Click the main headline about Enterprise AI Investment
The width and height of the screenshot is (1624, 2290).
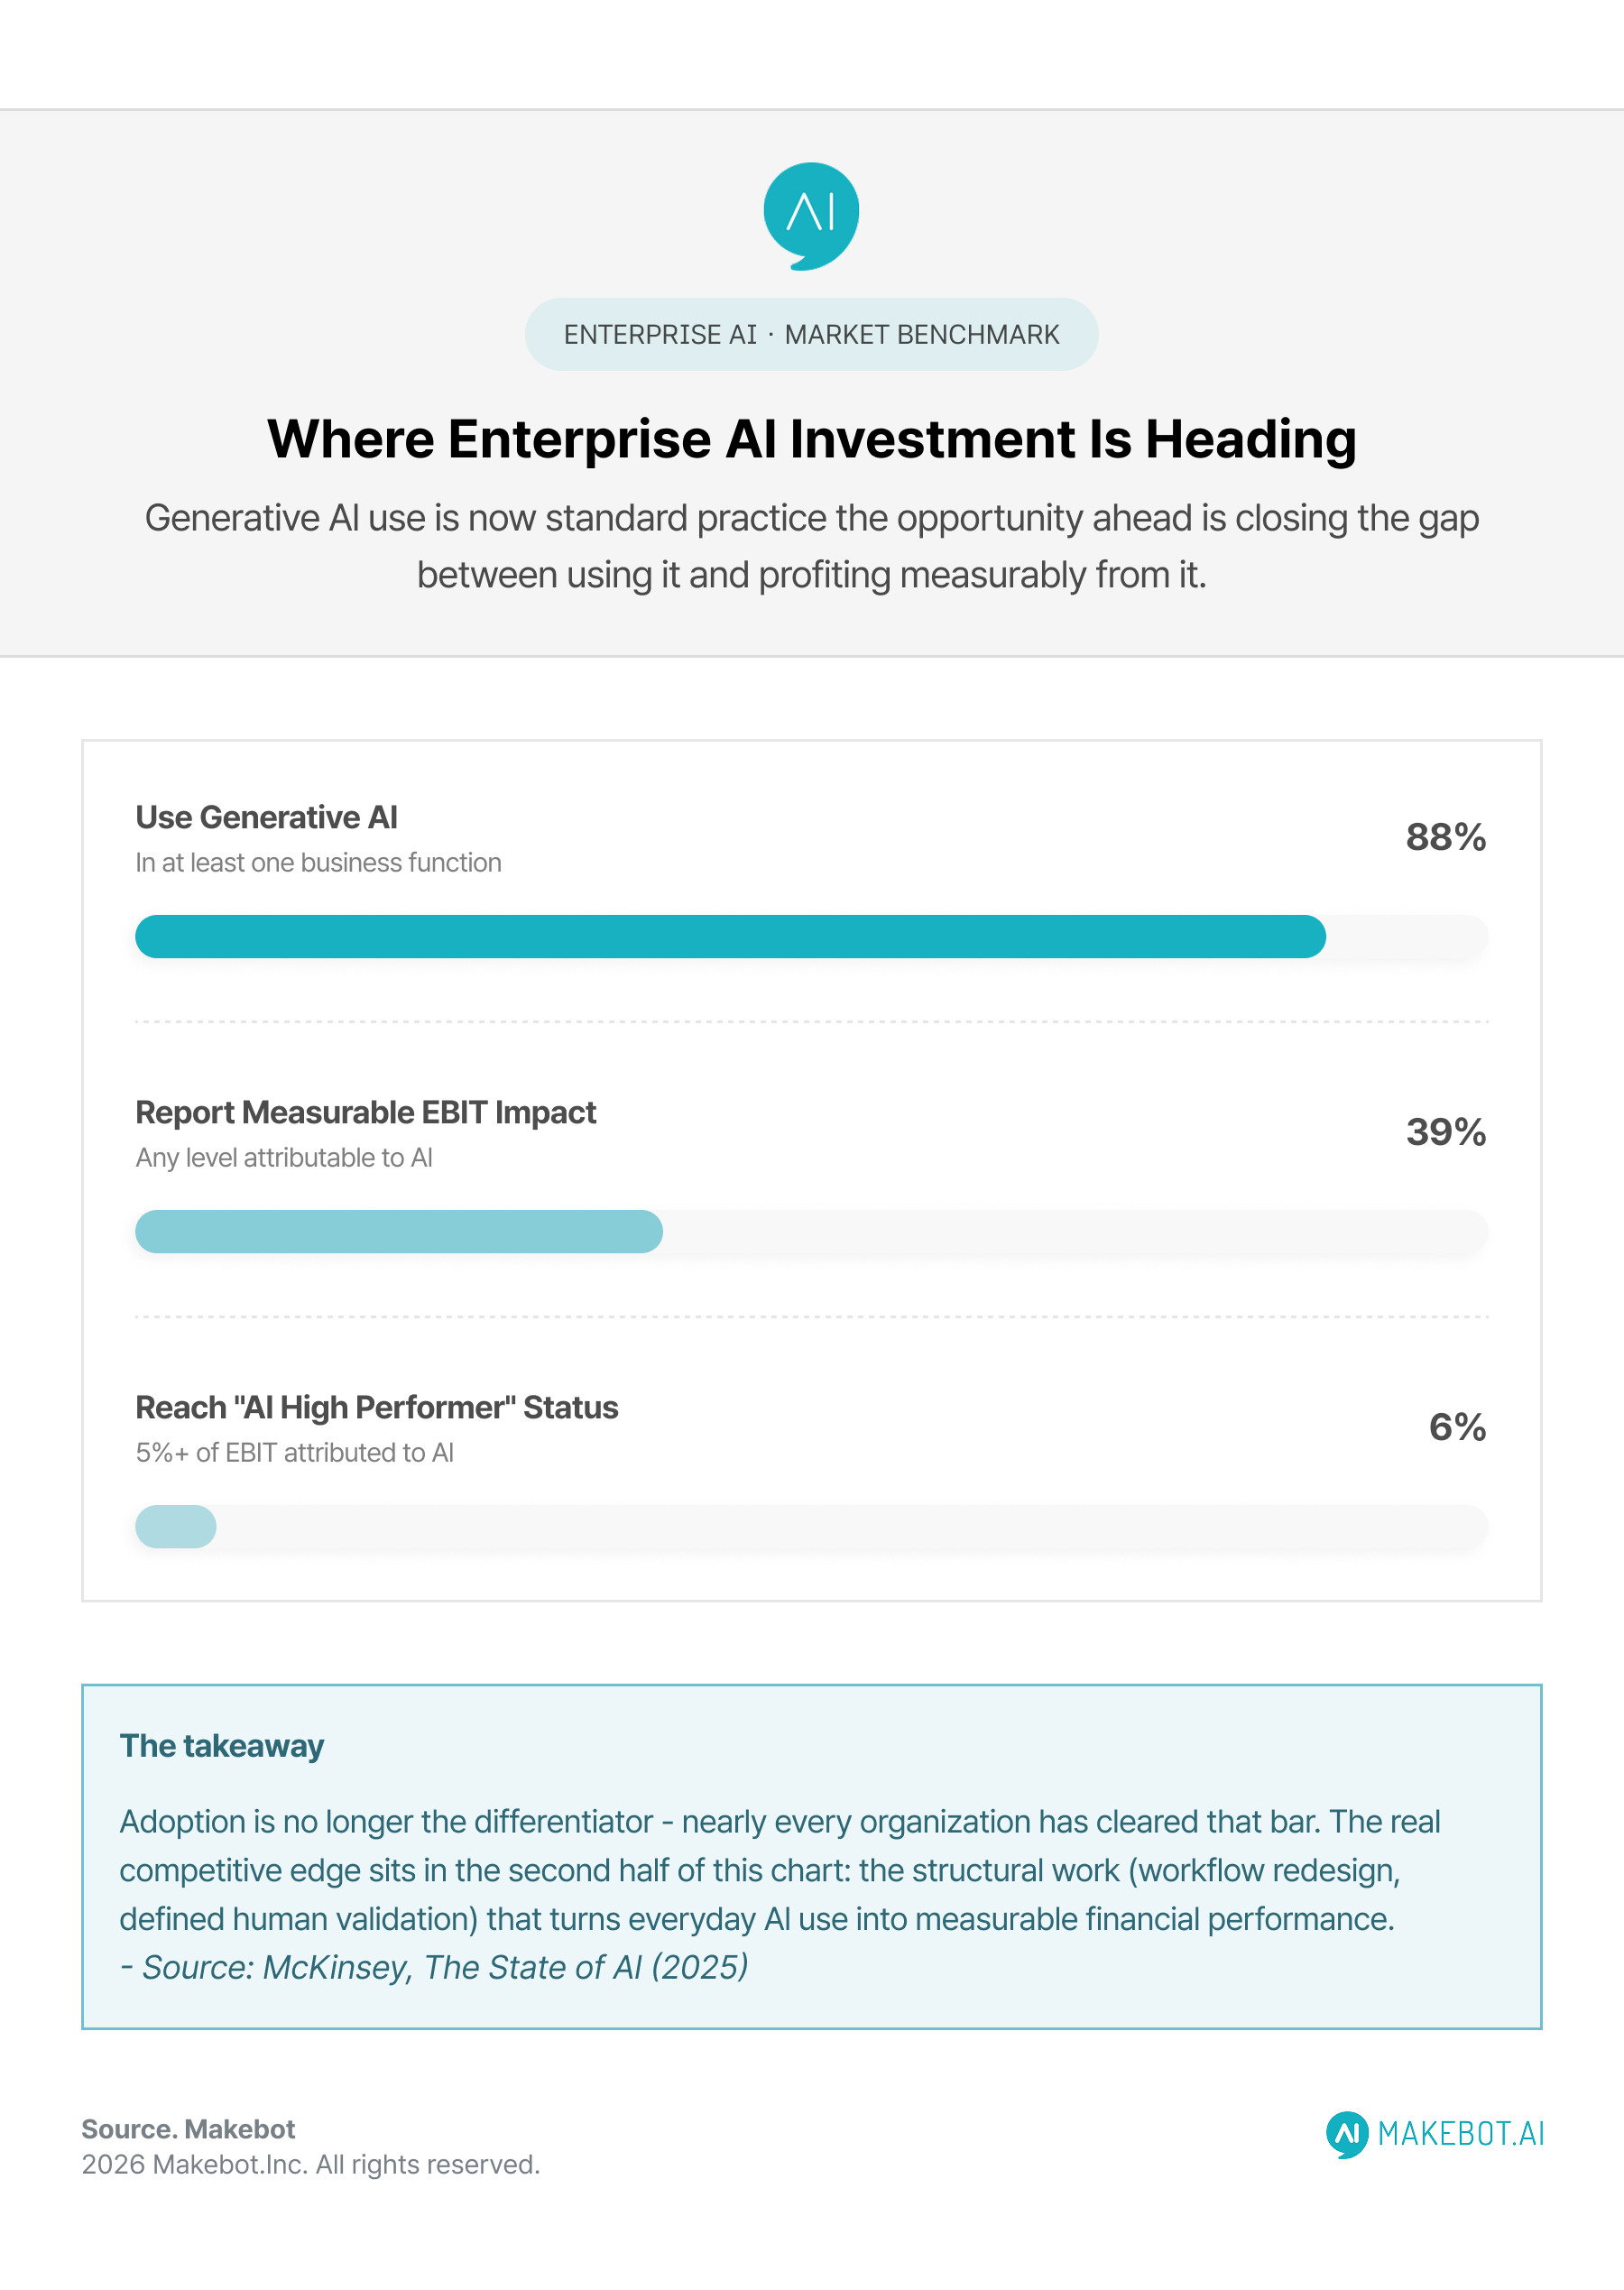point(811,439)
